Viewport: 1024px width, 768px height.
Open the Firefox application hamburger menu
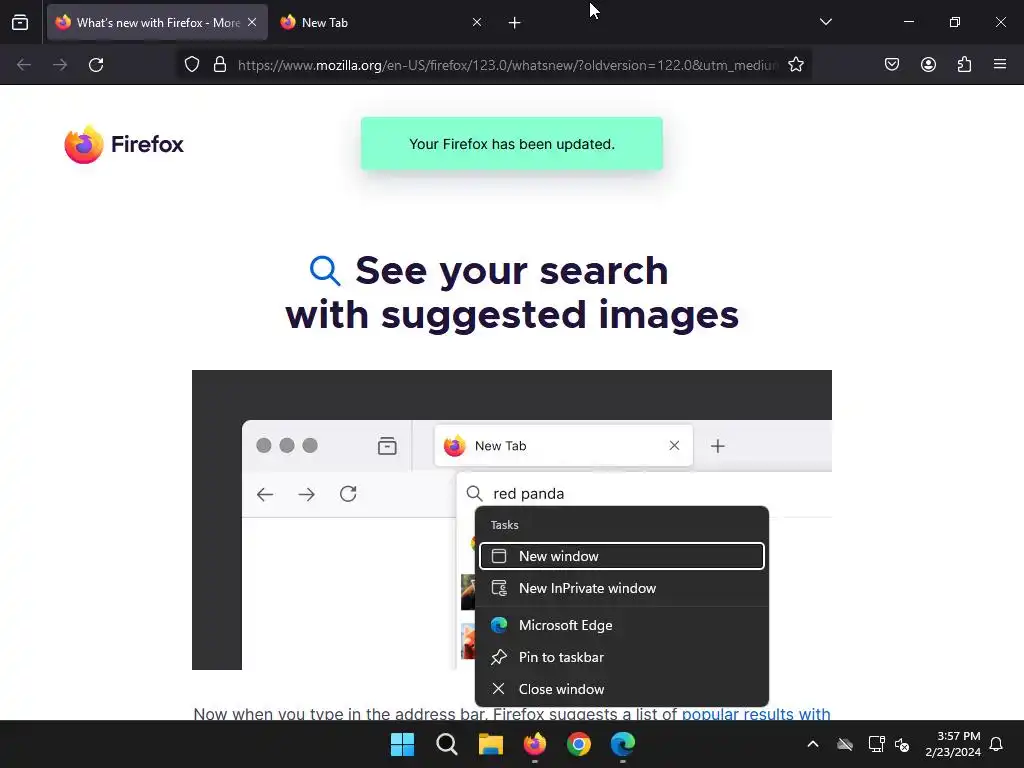pos(1000,64)
